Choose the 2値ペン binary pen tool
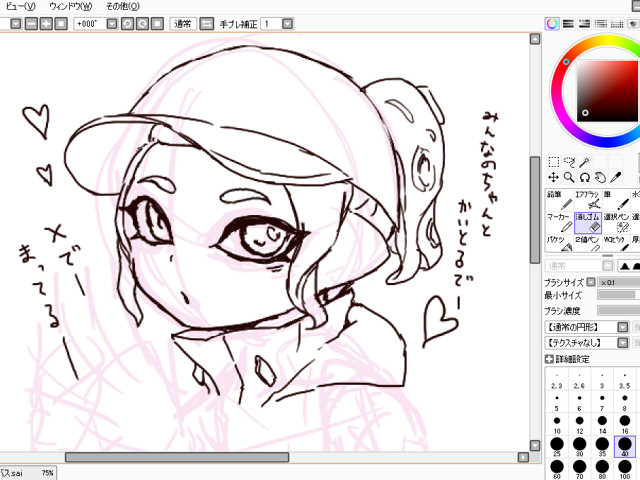The width and height of the screenshot is (640, 480). [588, 243]
